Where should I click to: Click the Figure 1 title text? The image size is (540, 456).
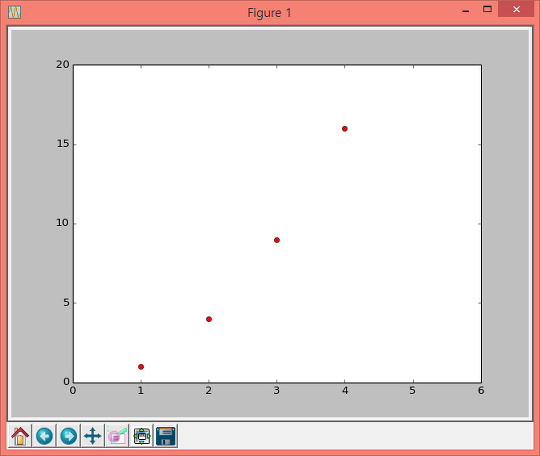(270, 13)
